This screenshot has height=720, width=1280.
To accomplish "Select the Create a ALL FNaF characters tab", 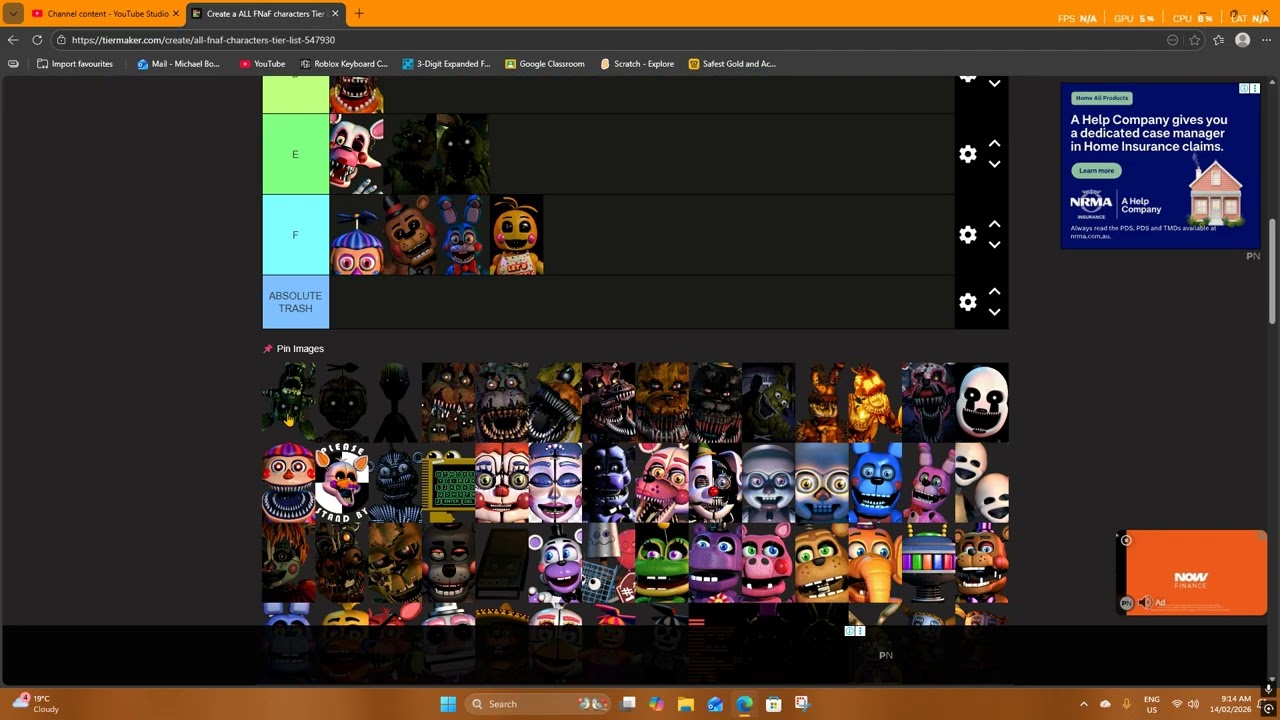I will [264, 14].
